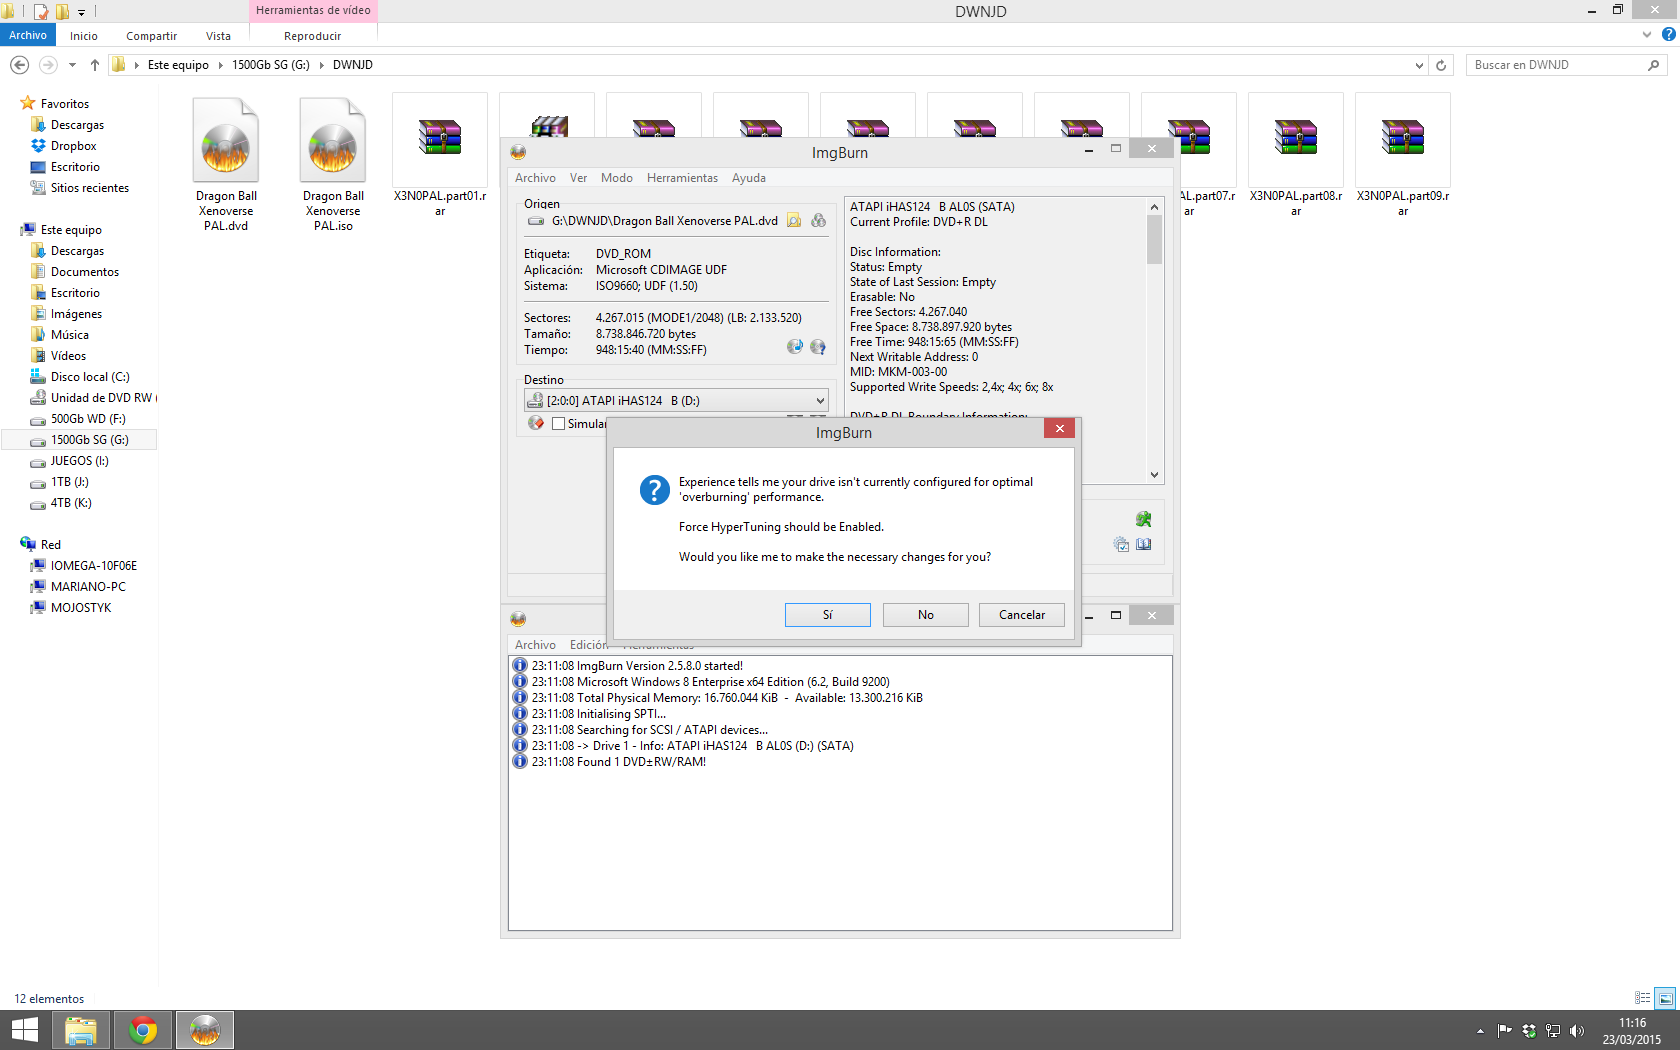Viewport: 1680px width, 1050px height.
Task: Expand the quick access toolbar customize dropdown
Action: (82, 12)
